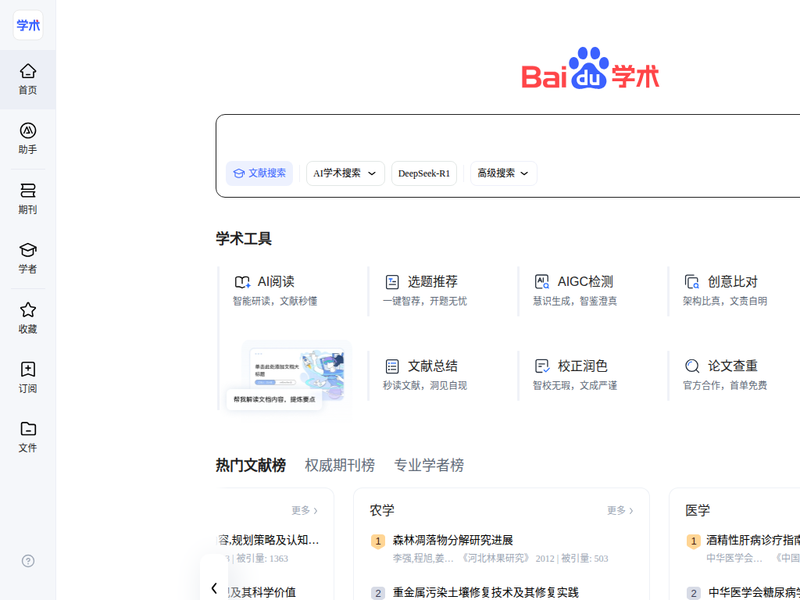Switch to the 热门文献榜 tab
800x600 pixels.
251,465
